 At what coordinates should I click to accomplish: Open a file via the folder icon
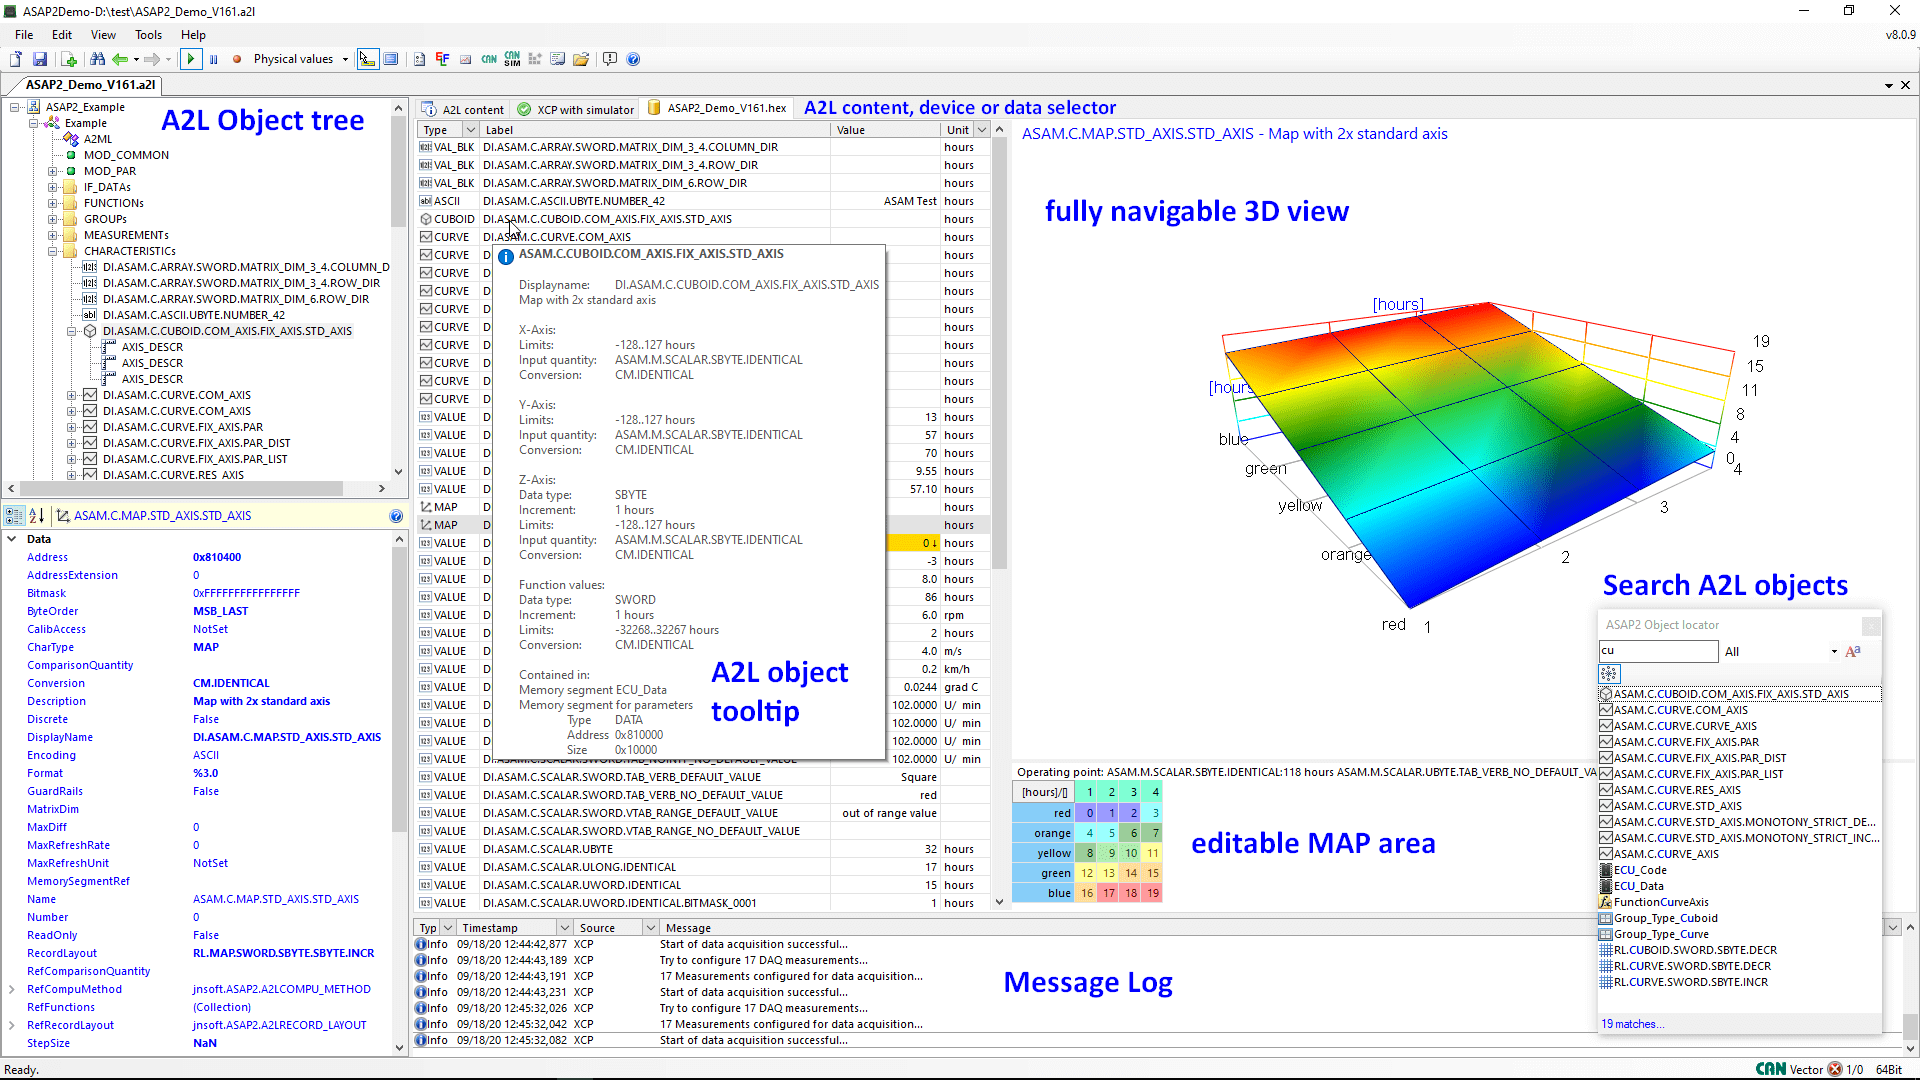[581, 59]
